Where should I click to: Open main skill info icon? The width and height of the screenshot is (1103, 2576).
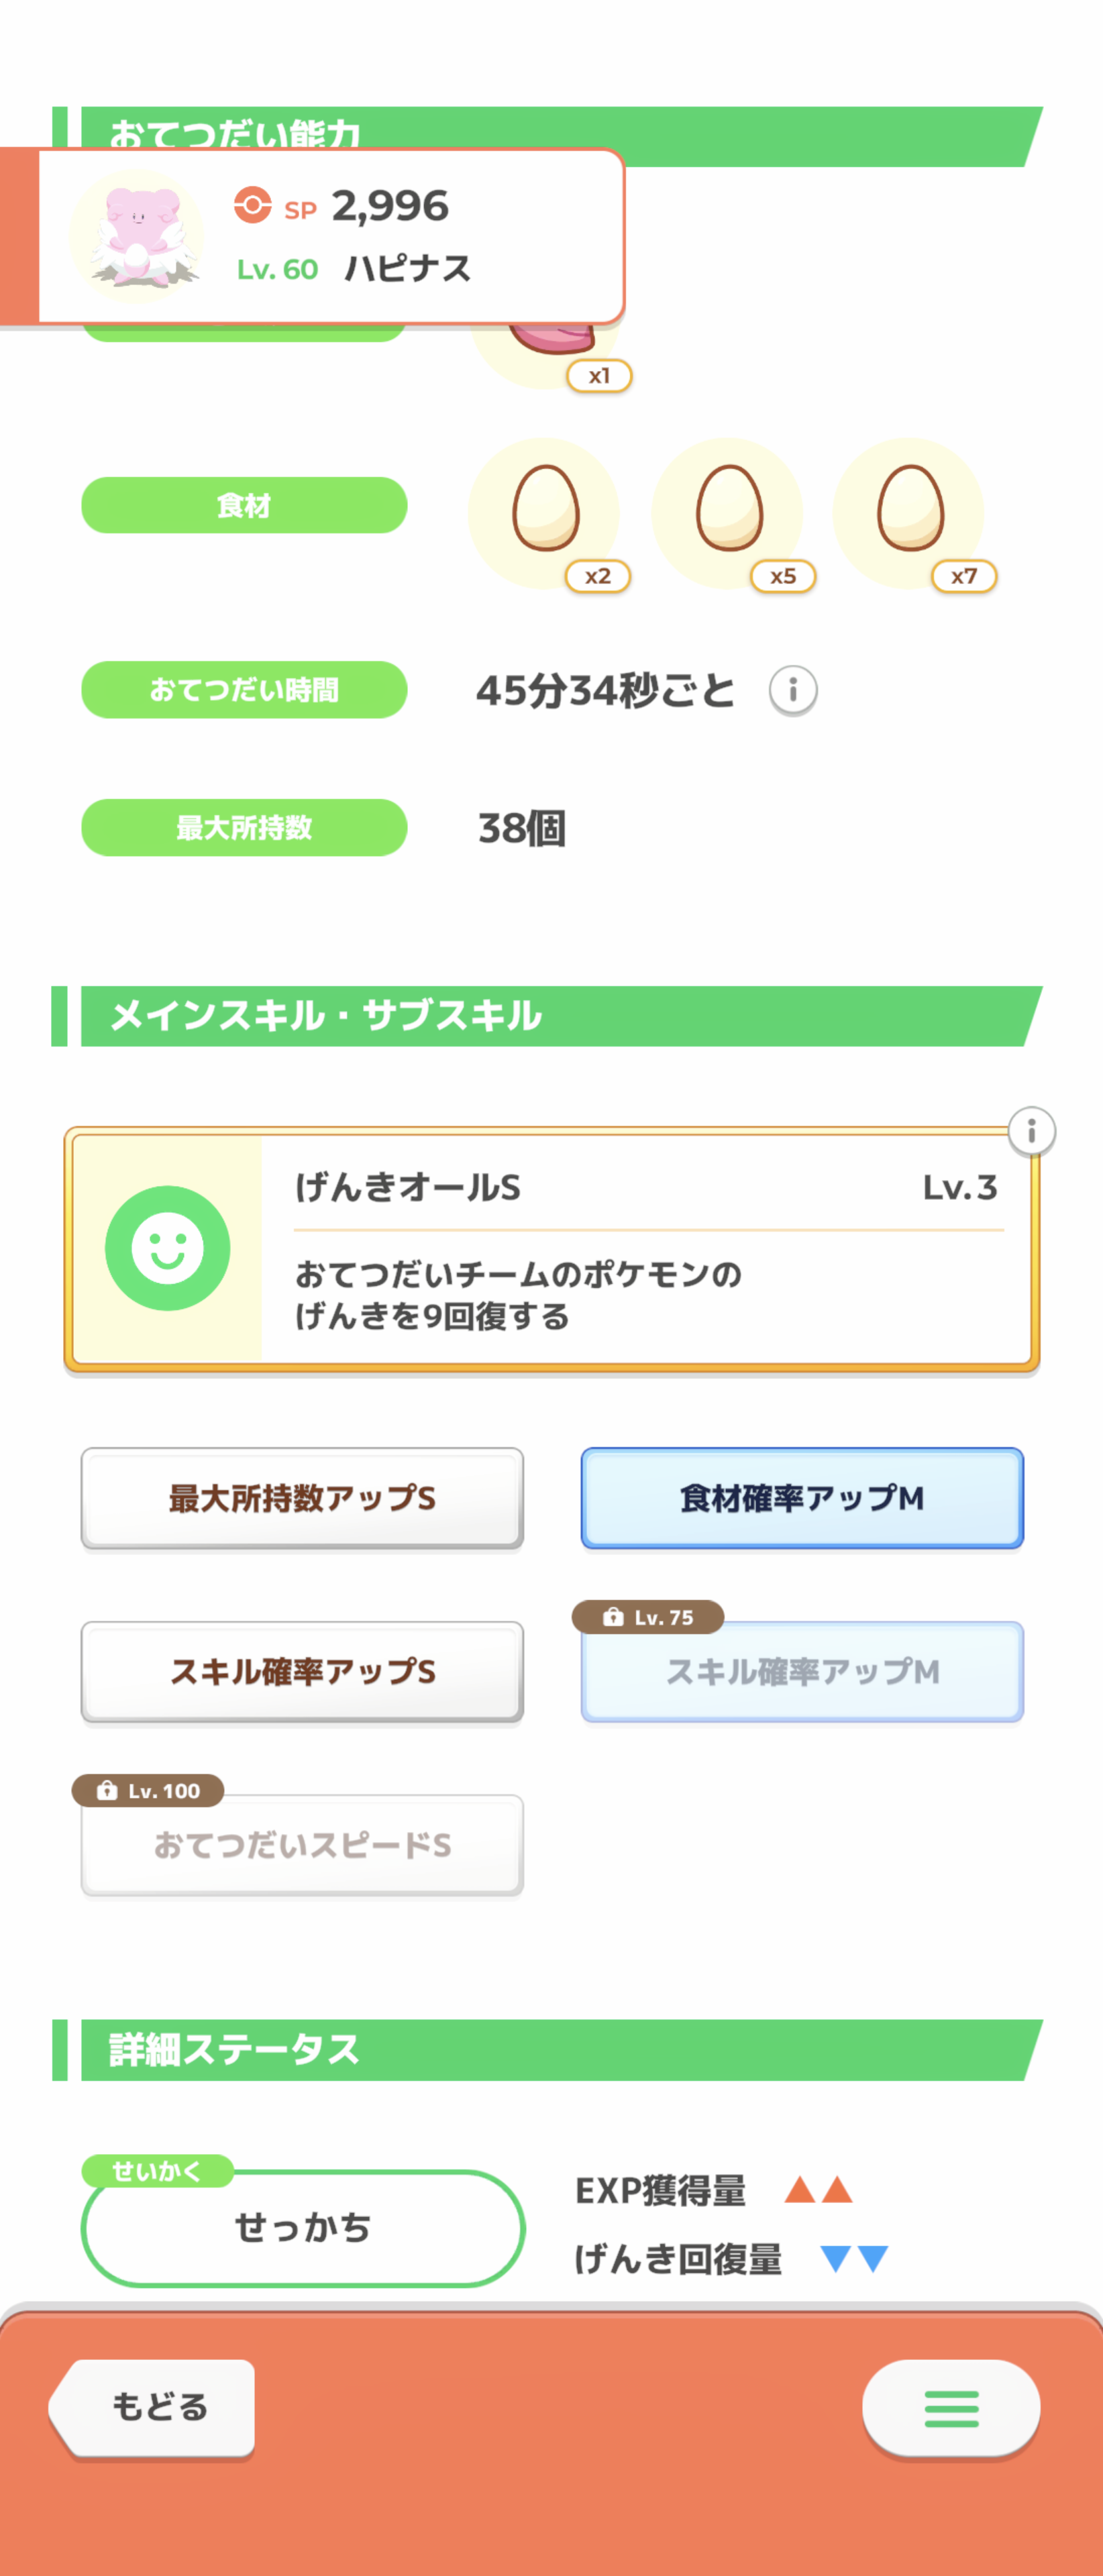tap(1030, 1131)
